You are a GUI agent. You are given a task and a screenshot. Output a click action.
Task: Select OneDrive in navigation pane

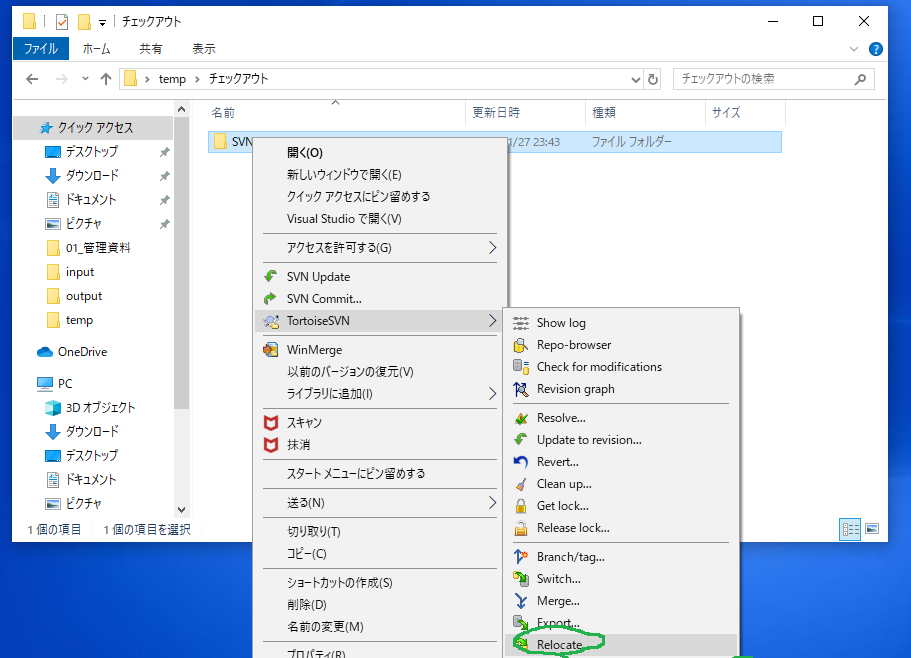(82, 352)
